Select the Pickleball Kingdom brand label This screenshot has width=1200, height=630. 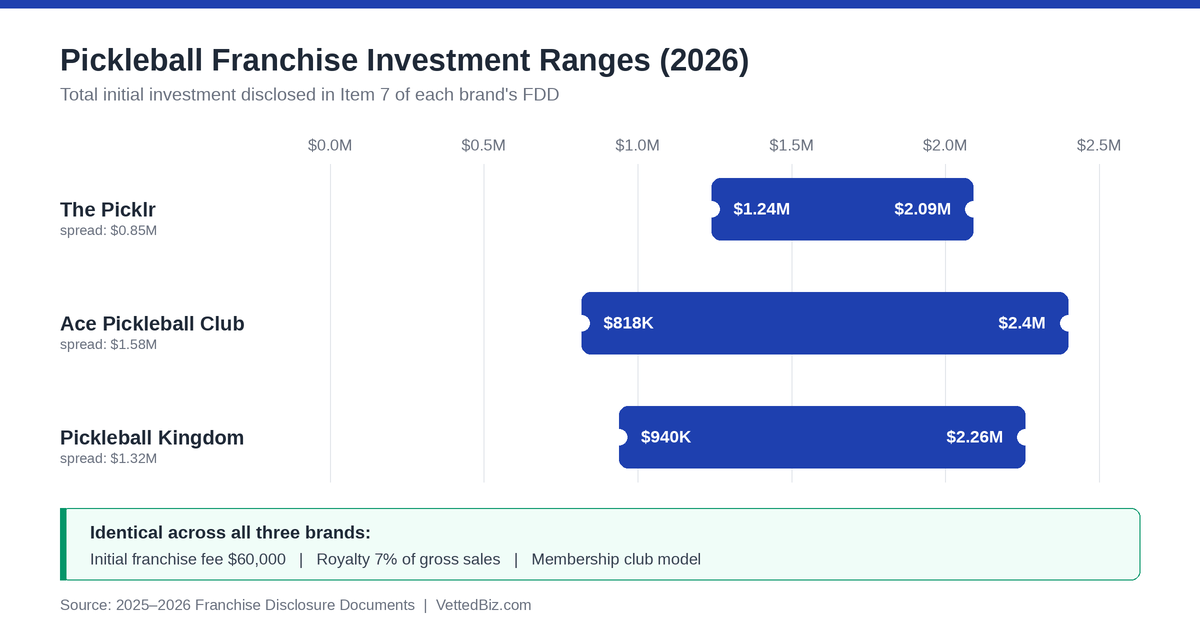point(152,438)
